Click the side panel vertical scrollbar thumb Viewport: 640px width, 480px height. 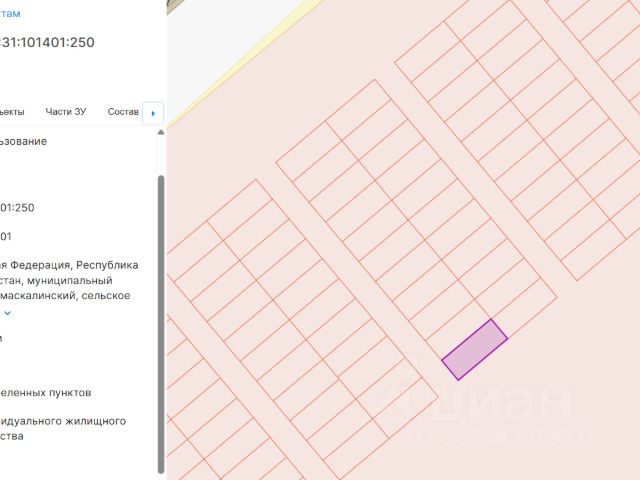pos(161,324)
